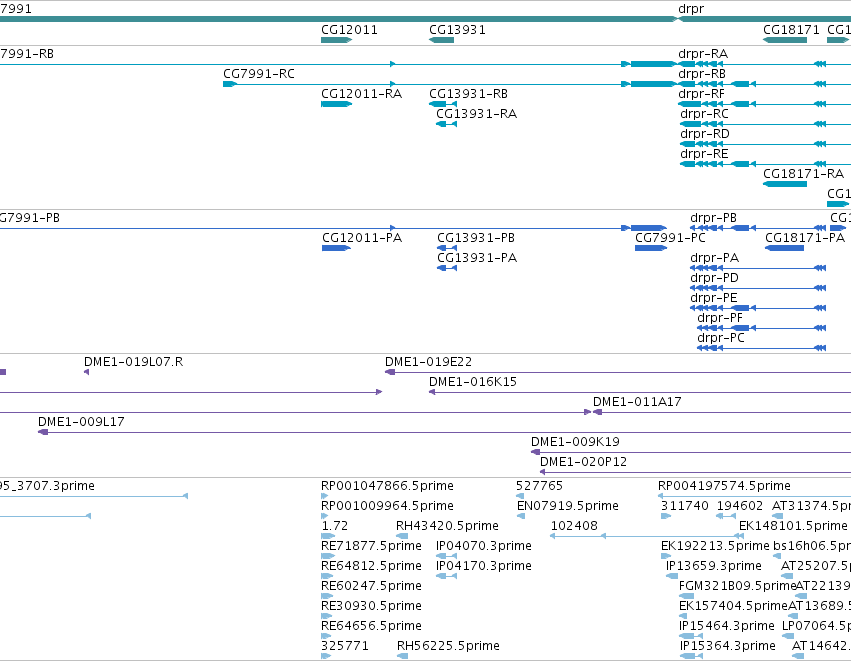
Task: Select EST RE30930.5prime
Action: pyautogui.click(x=371, y=607)
